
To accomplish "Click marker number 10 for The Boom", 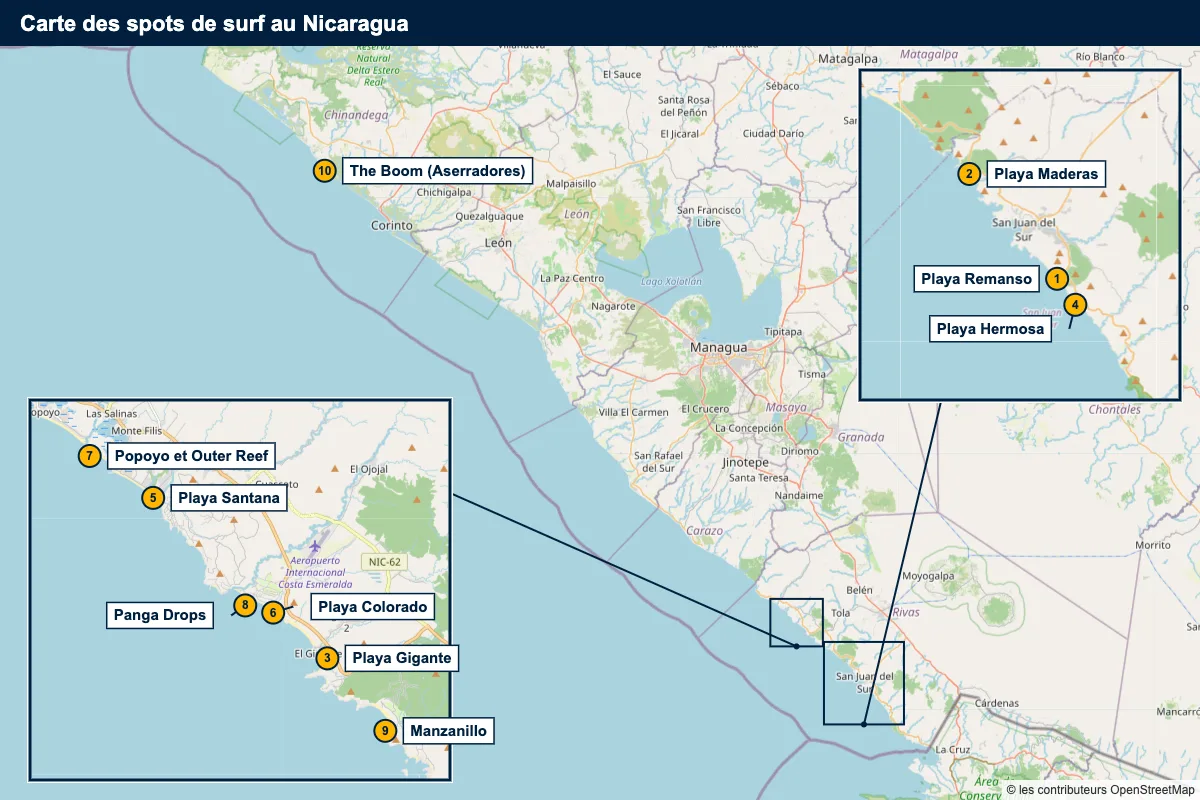I will coord(324,171).
